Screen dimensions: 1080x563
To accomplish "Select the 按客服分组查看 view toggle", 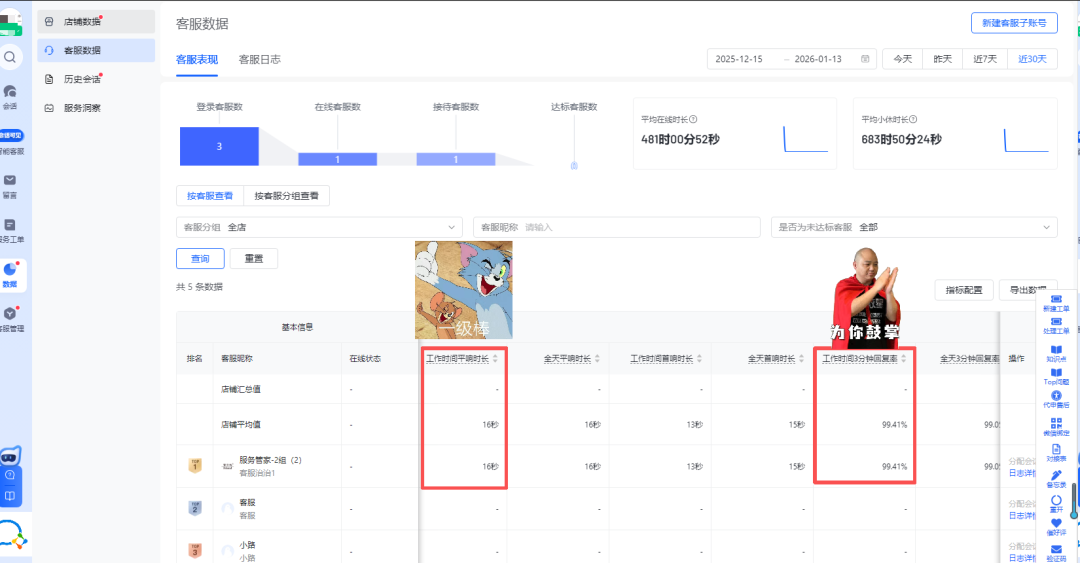I will pos(287,196).
